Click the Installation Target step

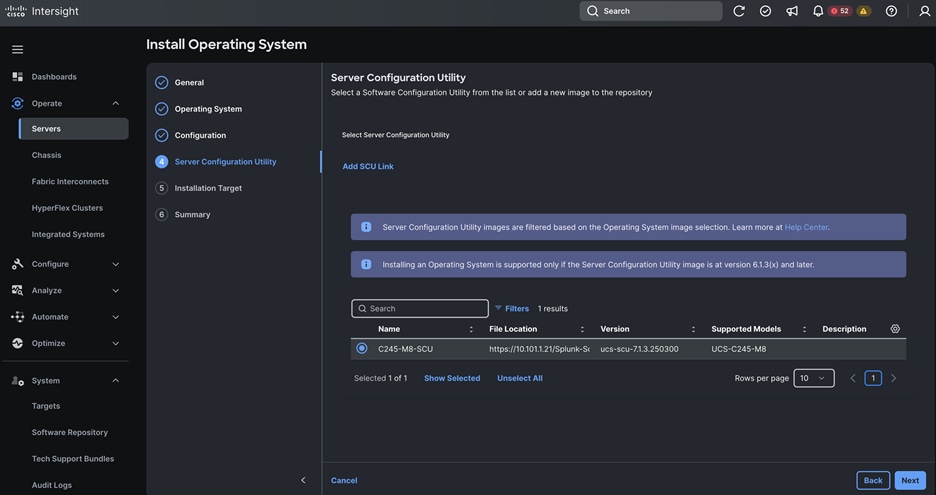click(x=208, y=188)
